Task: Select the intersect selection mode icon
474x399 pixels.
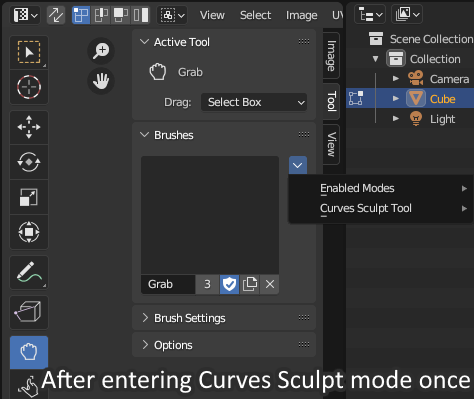Action: click(x=140, y=15)
